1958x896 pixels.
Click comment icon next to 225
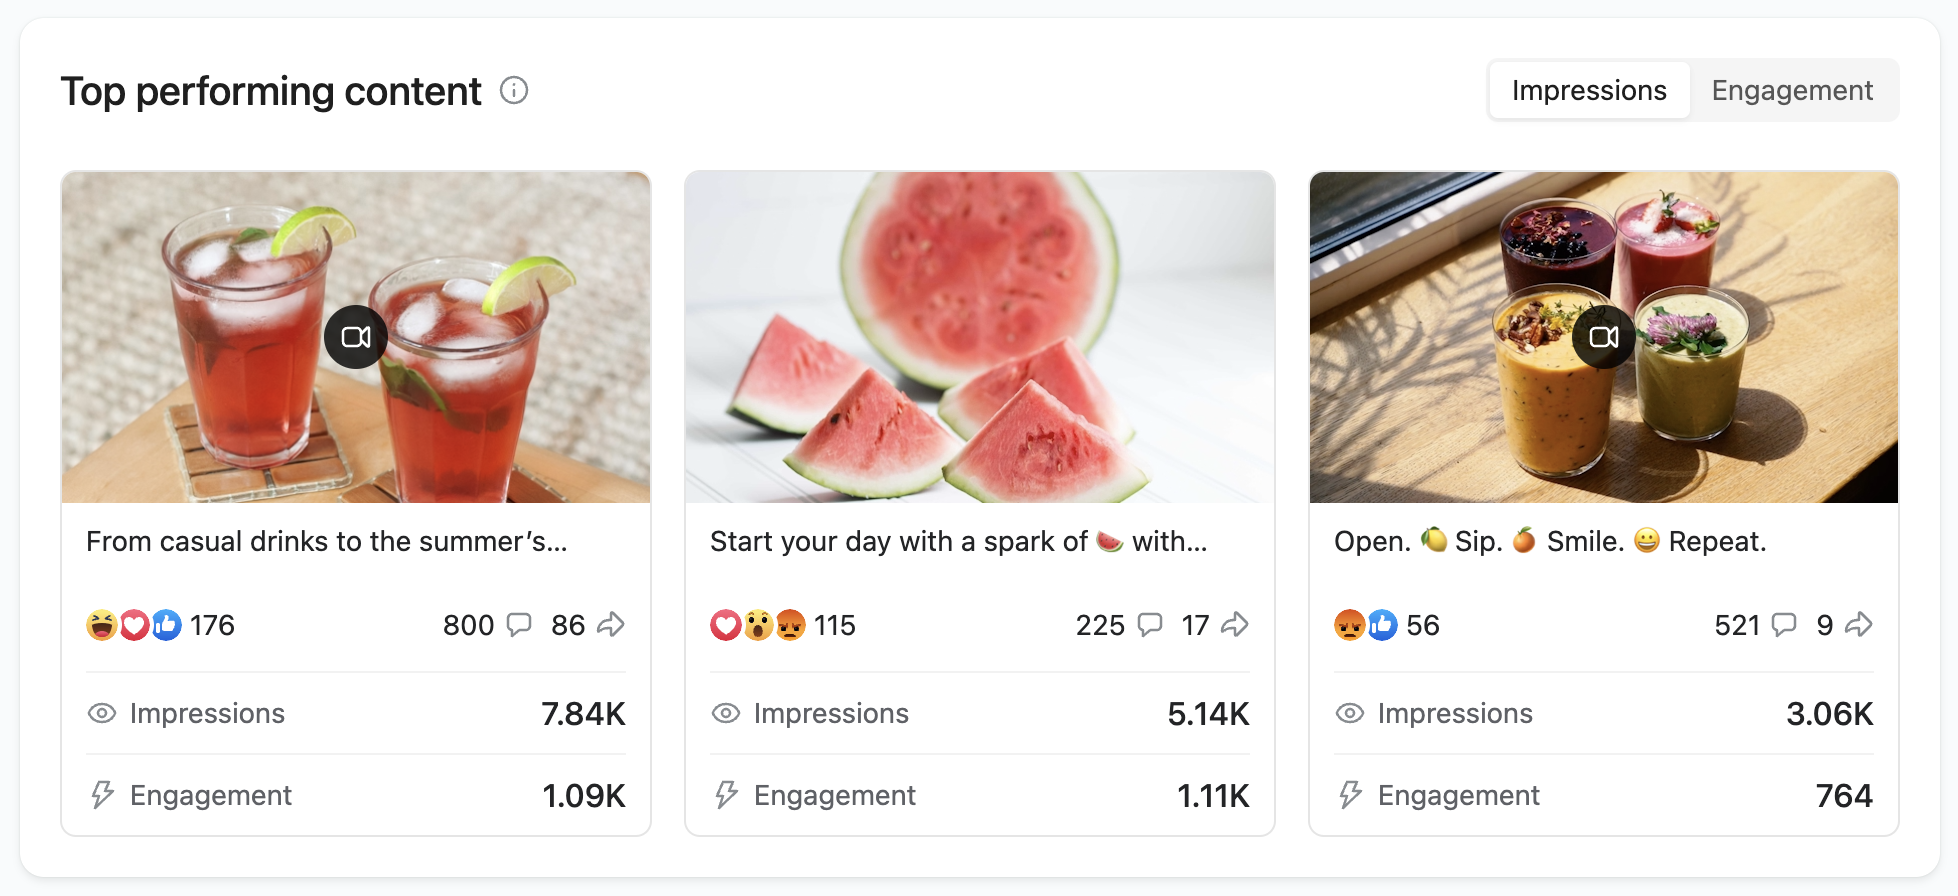[1150, 625]
